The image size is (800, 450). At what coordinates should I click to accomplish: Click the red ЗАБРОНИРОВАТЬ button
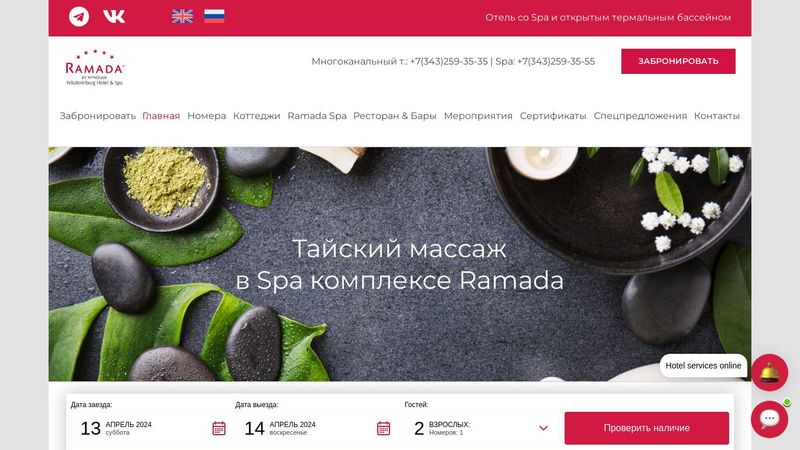tap(678, 61)
